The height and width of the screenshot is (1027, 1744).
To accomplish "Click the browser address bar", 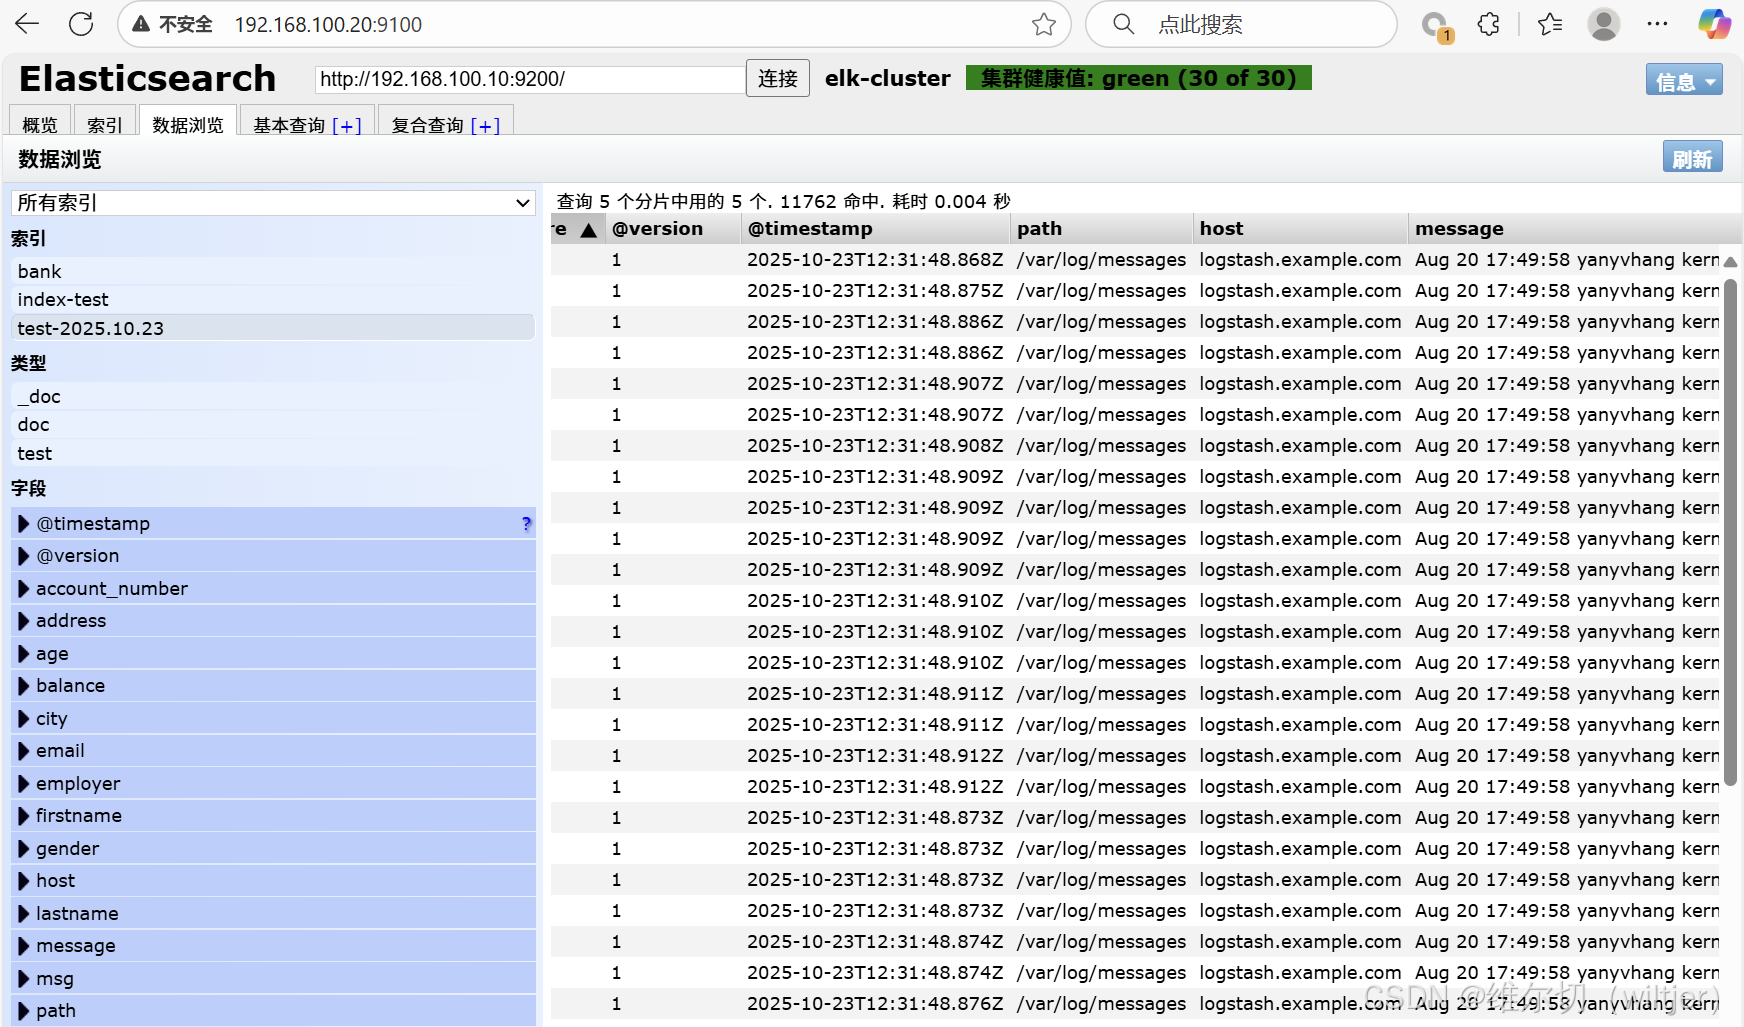I will [x=594, y=24].
